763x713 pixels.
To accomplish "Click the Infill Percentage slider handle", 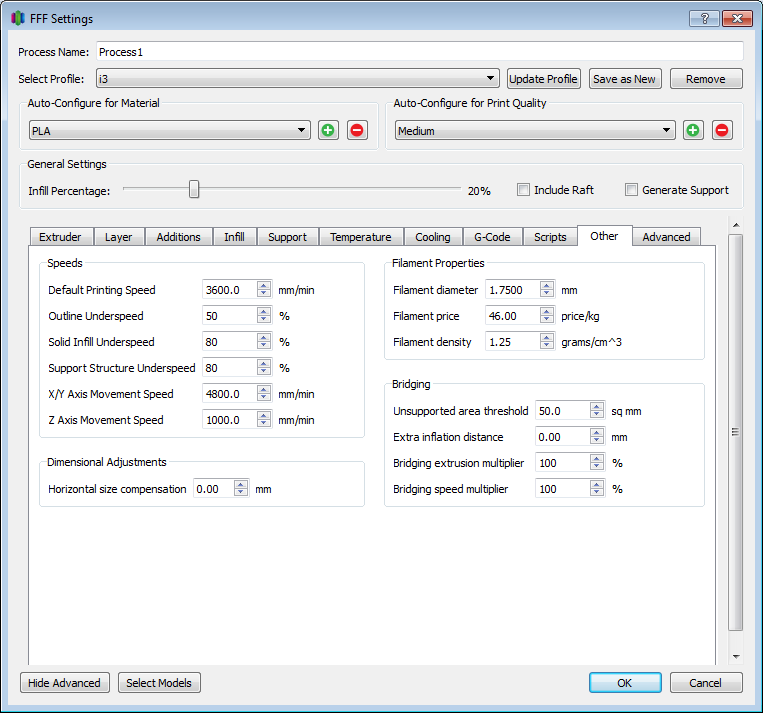I will point(194,189).
